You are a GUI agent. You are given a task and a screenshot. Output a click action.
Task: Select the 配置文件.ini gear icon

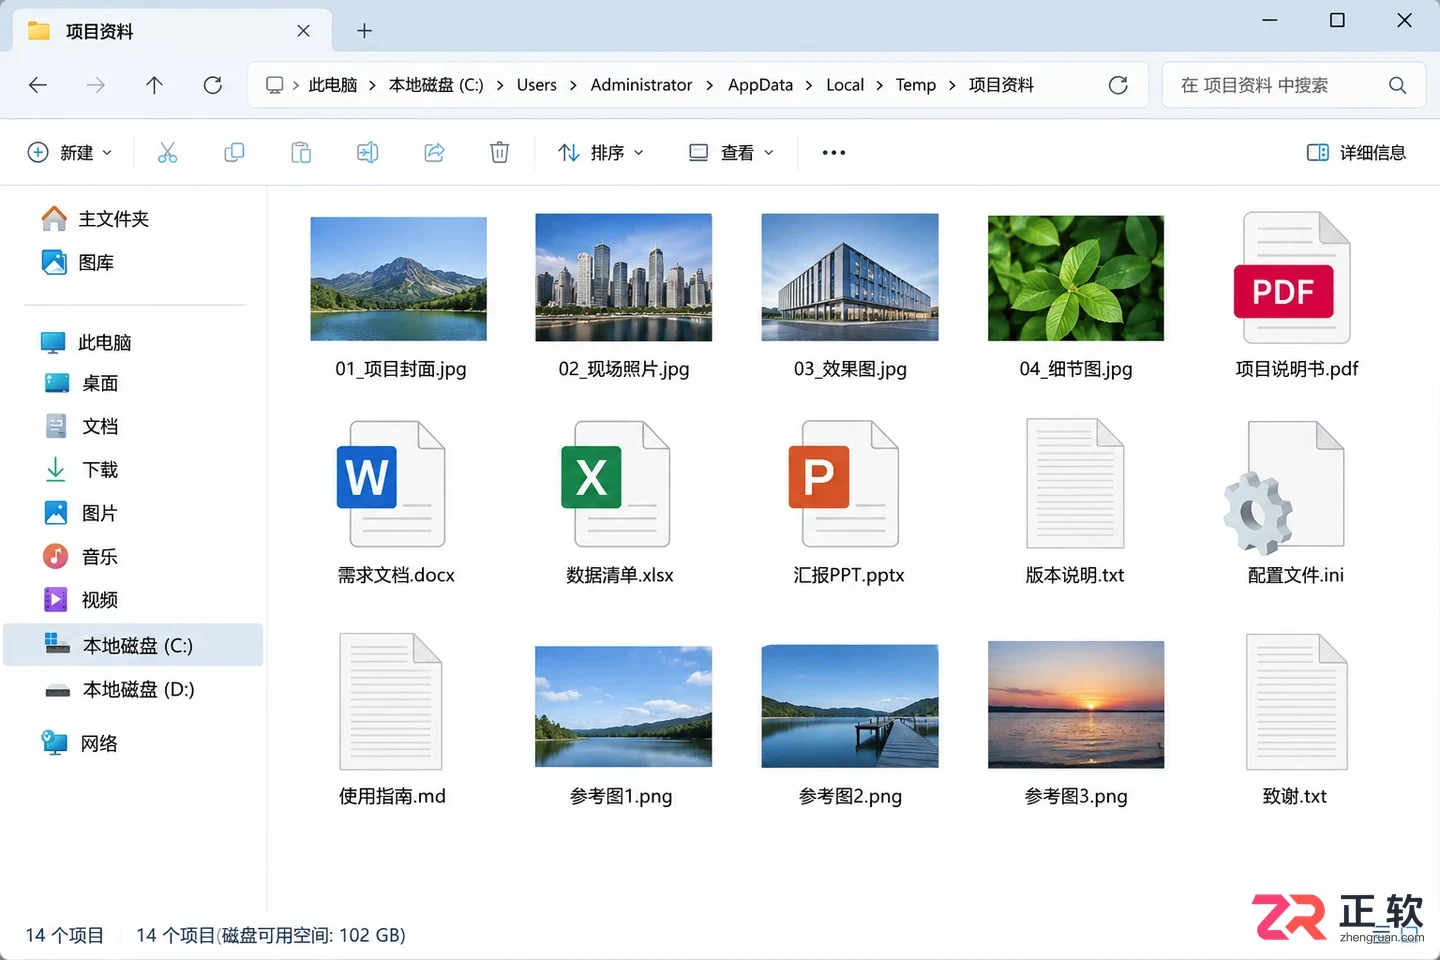tap(1284, 488)
